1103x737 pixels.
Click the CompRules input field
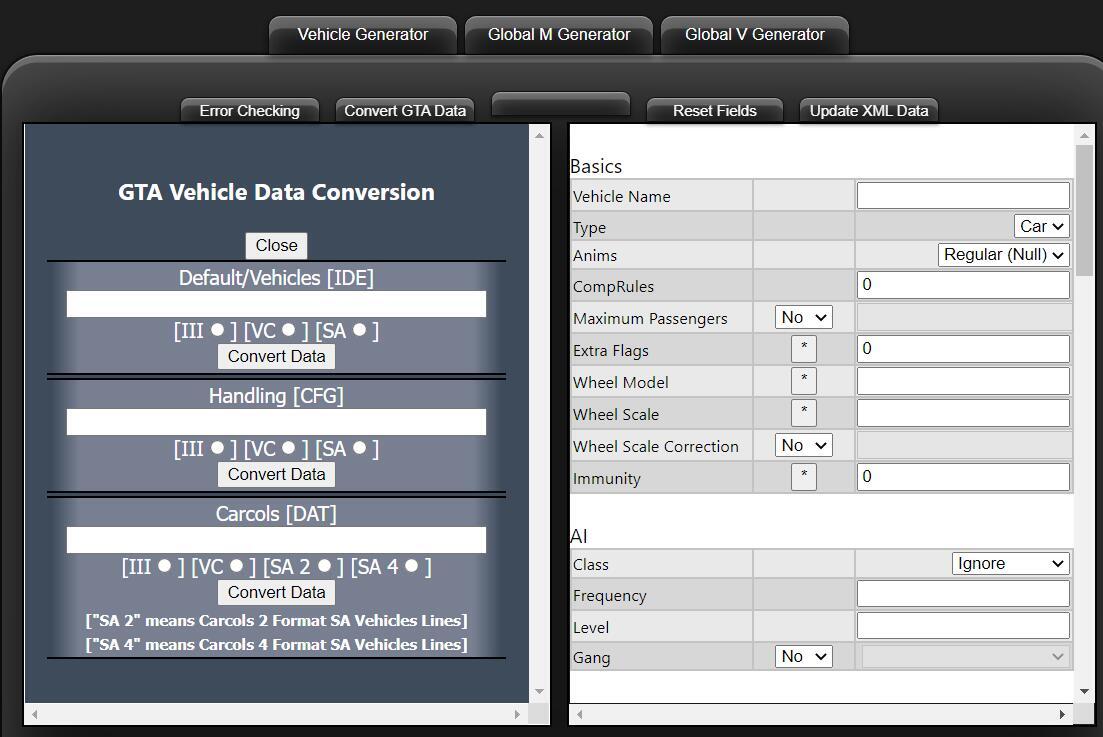coord(963,285)
